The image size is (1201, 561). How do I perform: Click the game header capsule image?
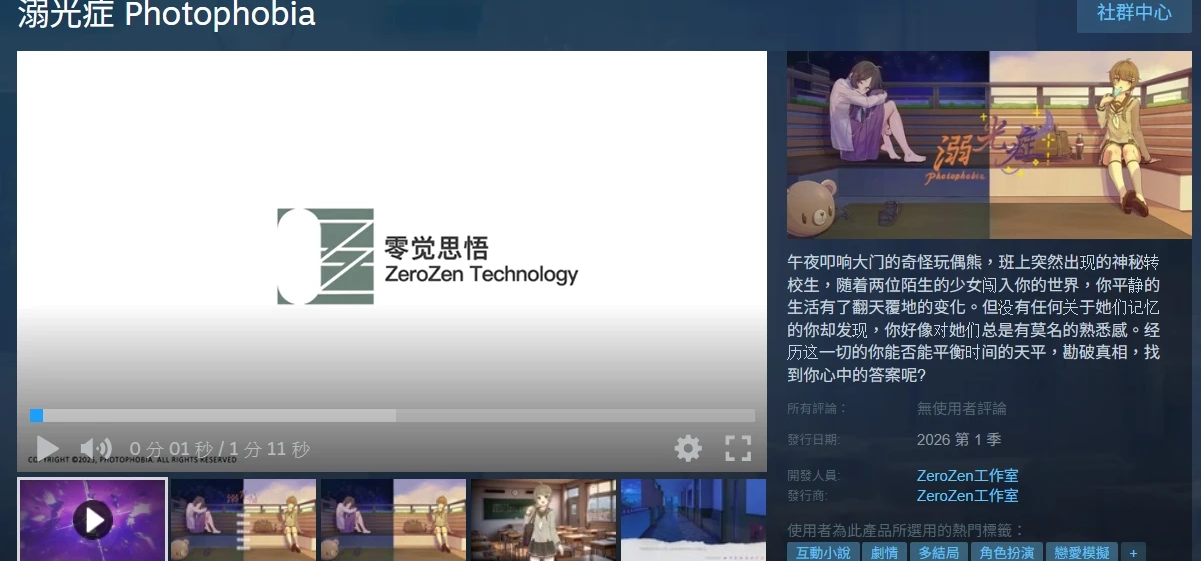point(989,145)
